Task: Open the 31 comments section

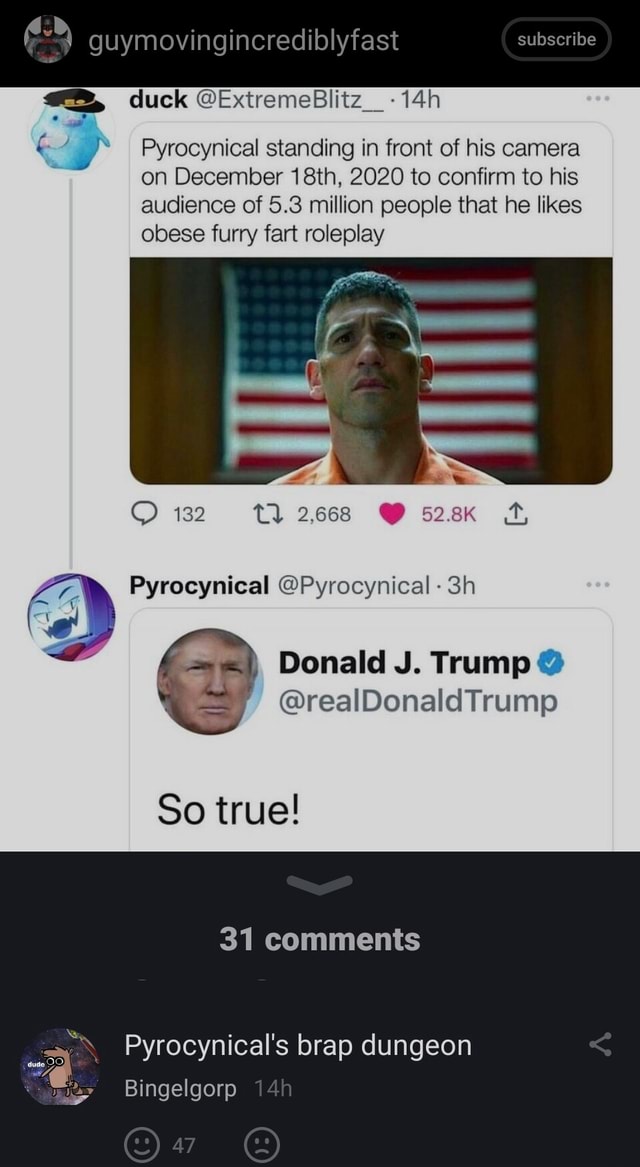Action: [x=319, y=939]
